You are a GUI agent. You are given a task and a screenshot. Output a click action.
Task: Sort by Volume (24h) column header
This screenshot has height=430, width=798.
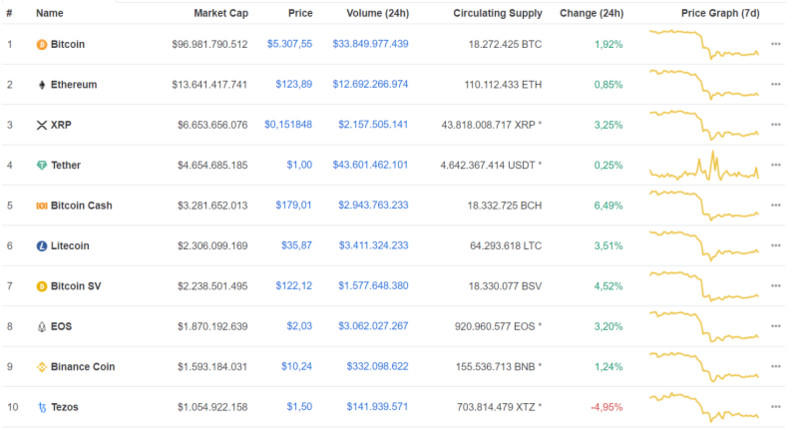[378, 13]
